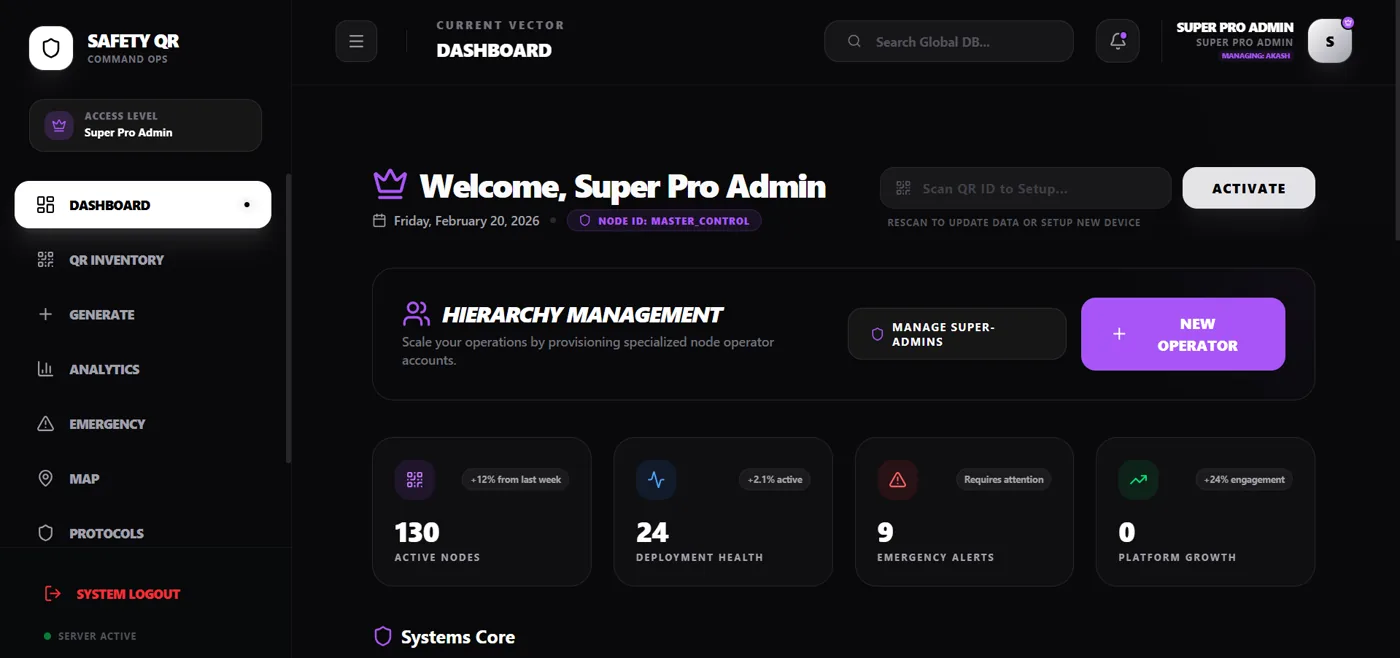1400x658 pixels.
Task: Click the Super Pro Admin name in header
Action: [1235, 28]
